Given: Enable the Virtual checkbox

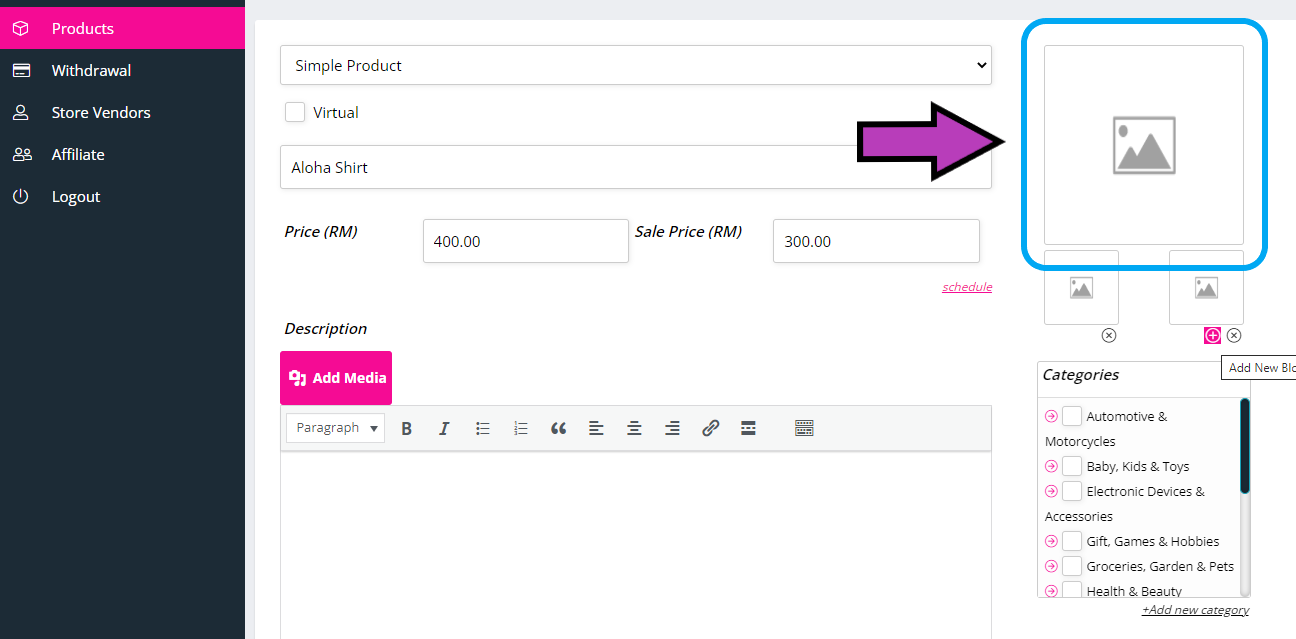Looking at the screenshot, I should click(295, 112).
